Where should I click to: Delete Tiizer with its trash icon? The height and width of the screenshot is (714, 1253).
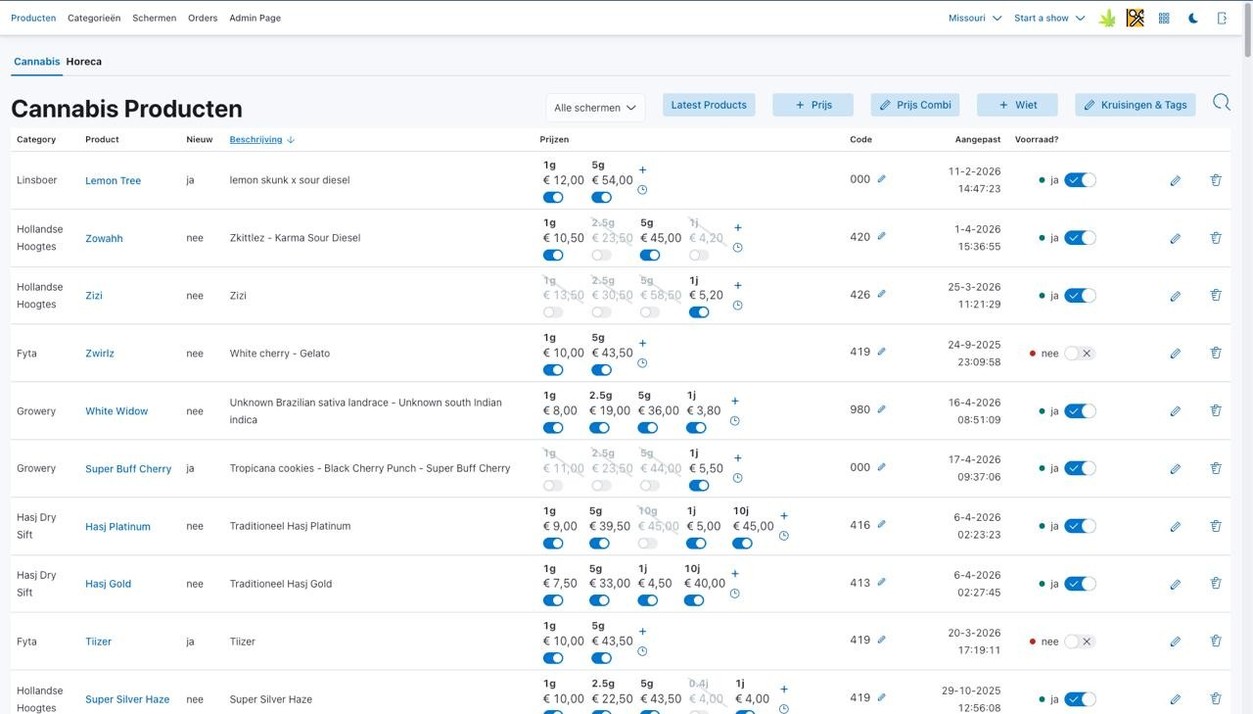pos(1215,641)
